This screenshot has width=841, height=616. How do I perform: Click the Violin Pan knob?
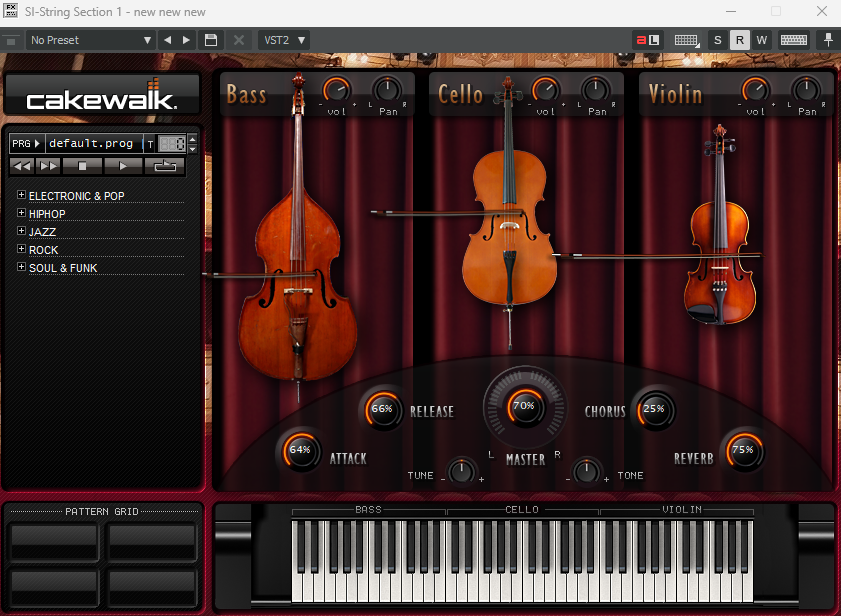click(x=806, y=89)
